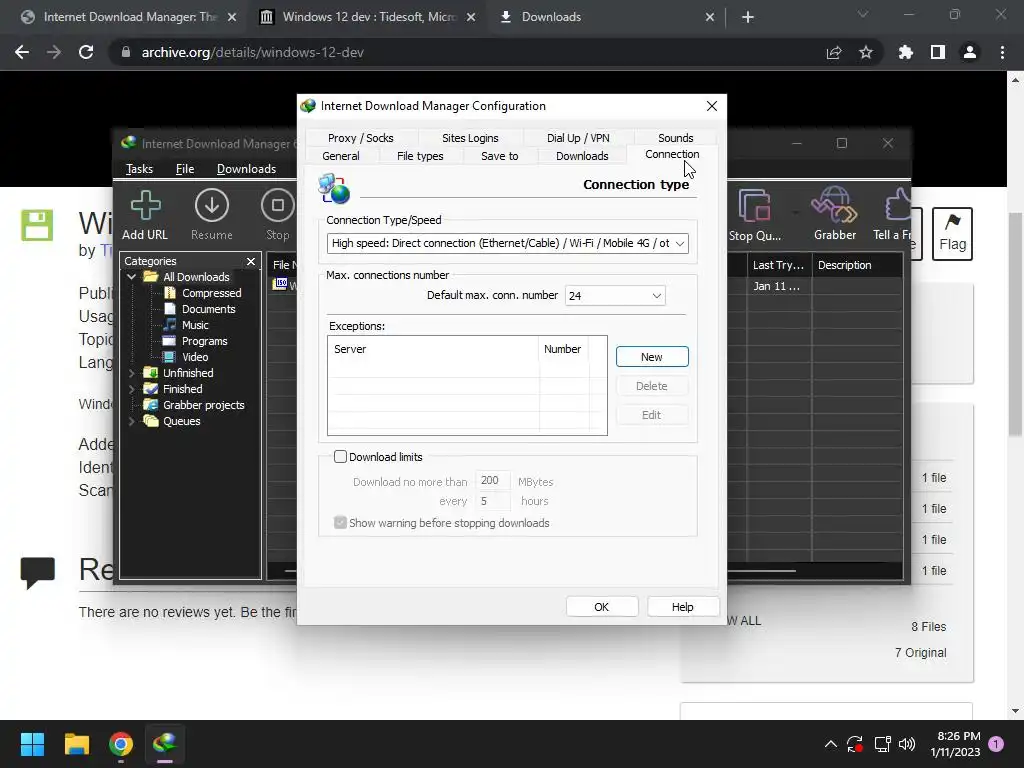Switch to General tab
The height and width of the screenshot is (768, 1024).
(x=341, y=156)
